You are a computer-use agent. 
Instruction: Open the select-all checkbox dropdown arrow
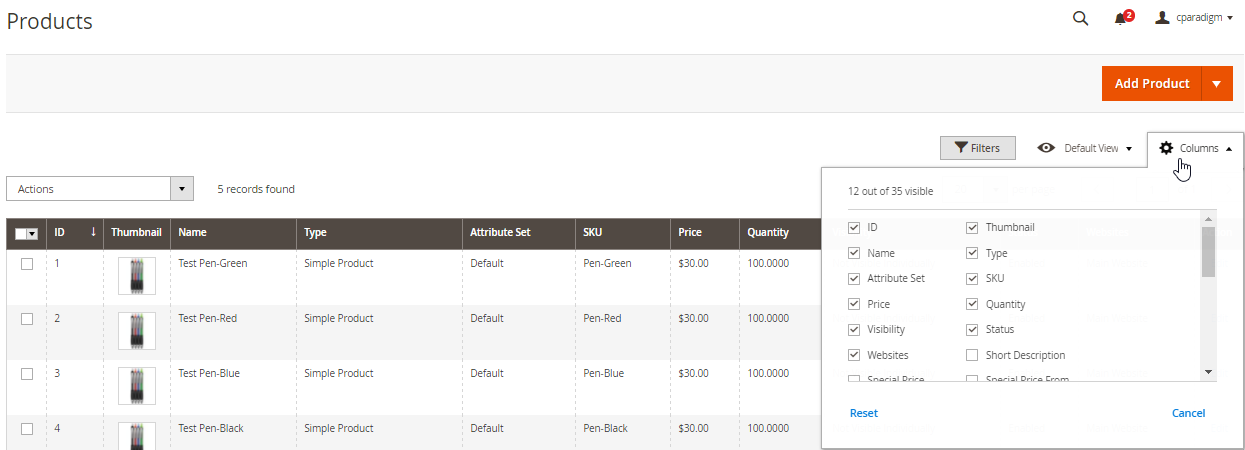(33, 234)
